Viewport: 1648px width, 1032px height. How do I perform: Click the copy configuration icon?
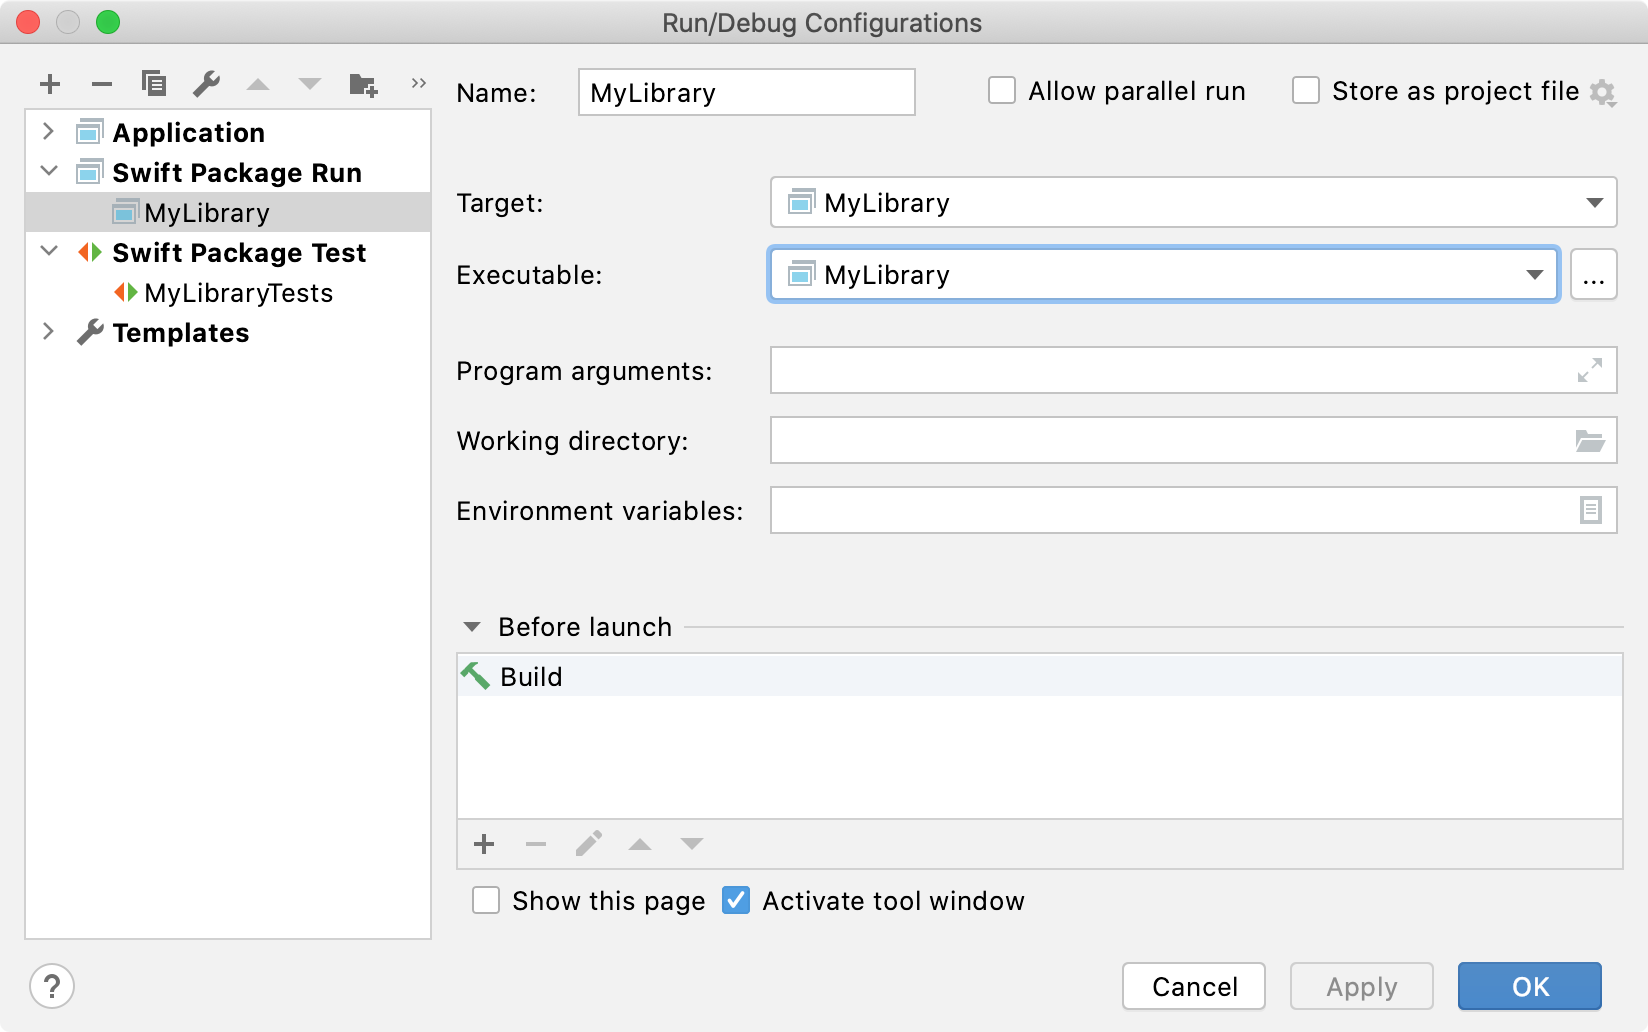pyautogui.click(x=154, y=84)
